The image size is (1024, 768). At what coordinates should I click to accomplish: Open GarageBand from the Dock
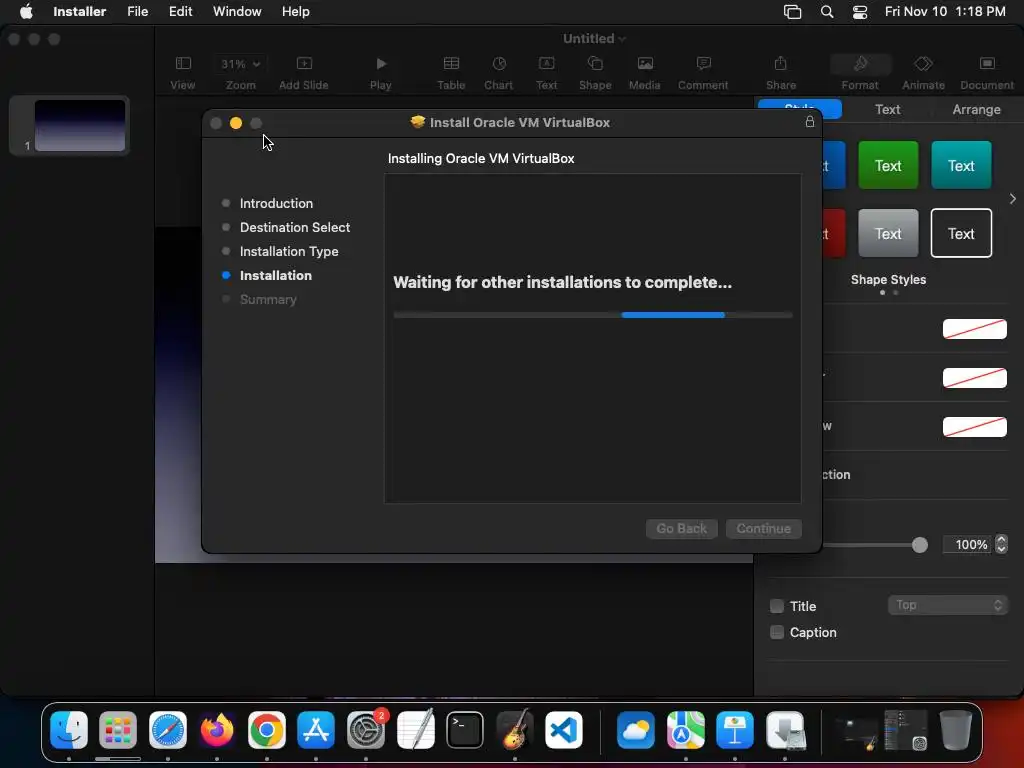point(515,730)
